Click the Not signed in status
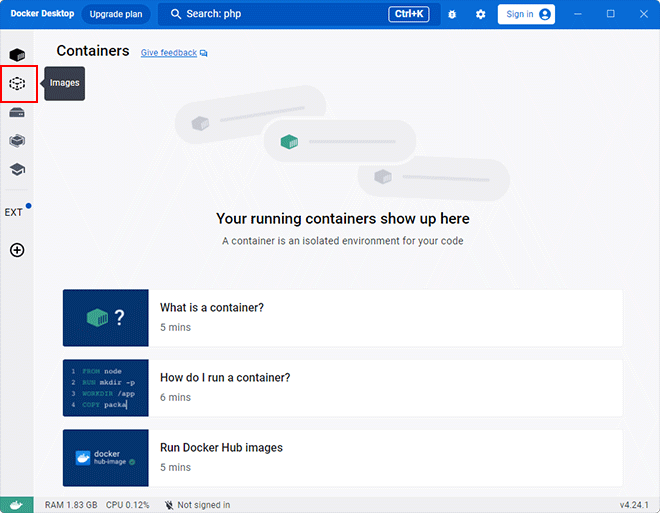 tap(204, 505)
